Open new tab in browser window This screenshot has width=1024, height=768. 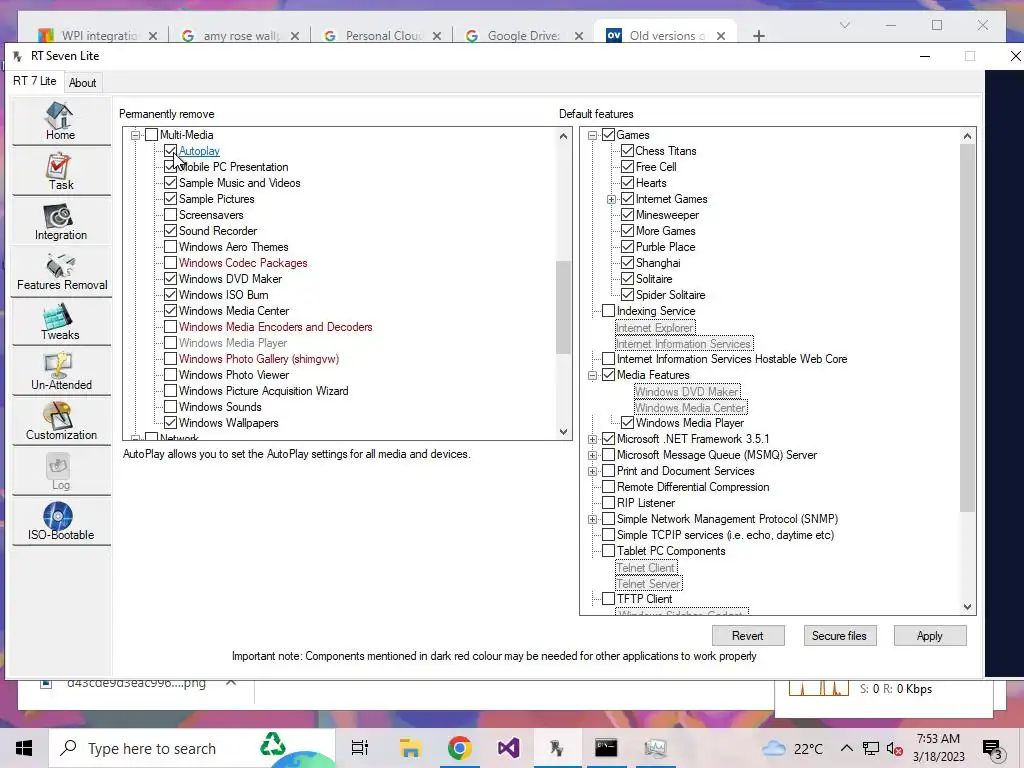click(758, 36)
